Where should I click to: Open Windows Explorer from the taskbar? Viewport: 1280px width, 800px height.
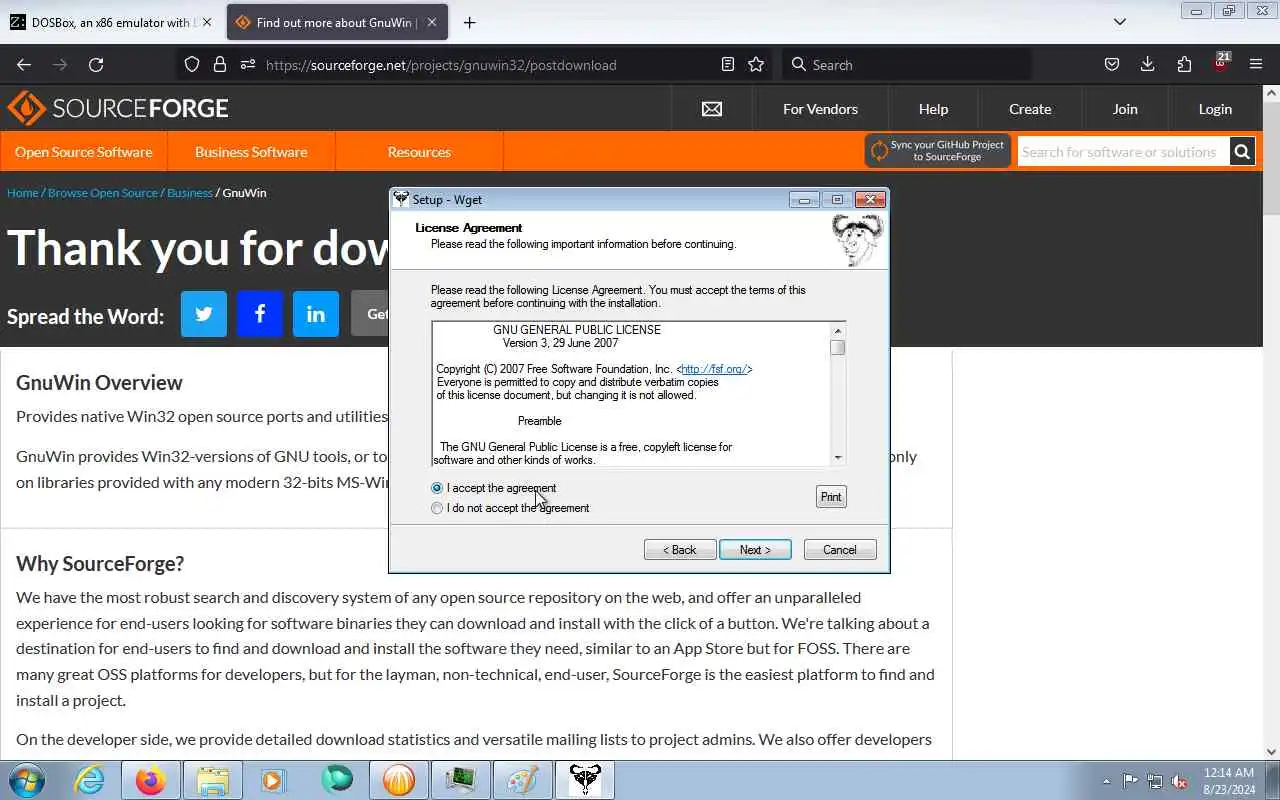[x=213, y=780]
